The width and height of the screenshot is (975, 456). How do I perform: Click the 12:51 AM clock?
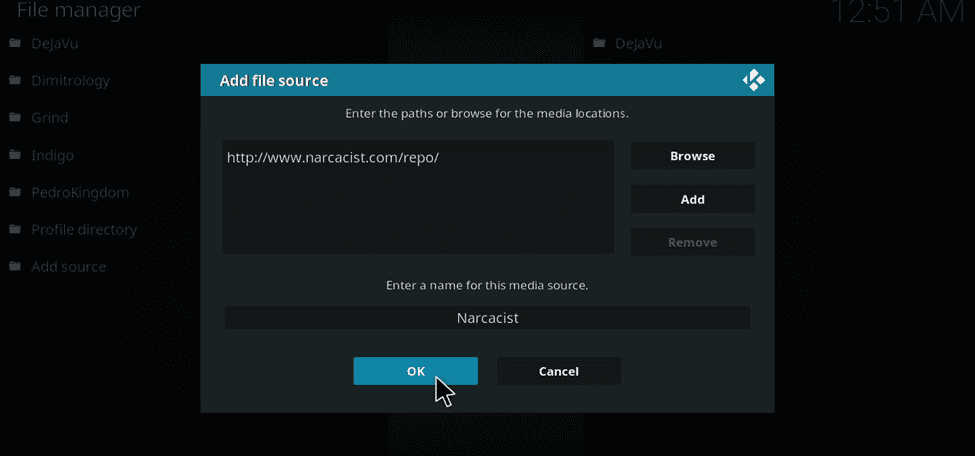898,12
